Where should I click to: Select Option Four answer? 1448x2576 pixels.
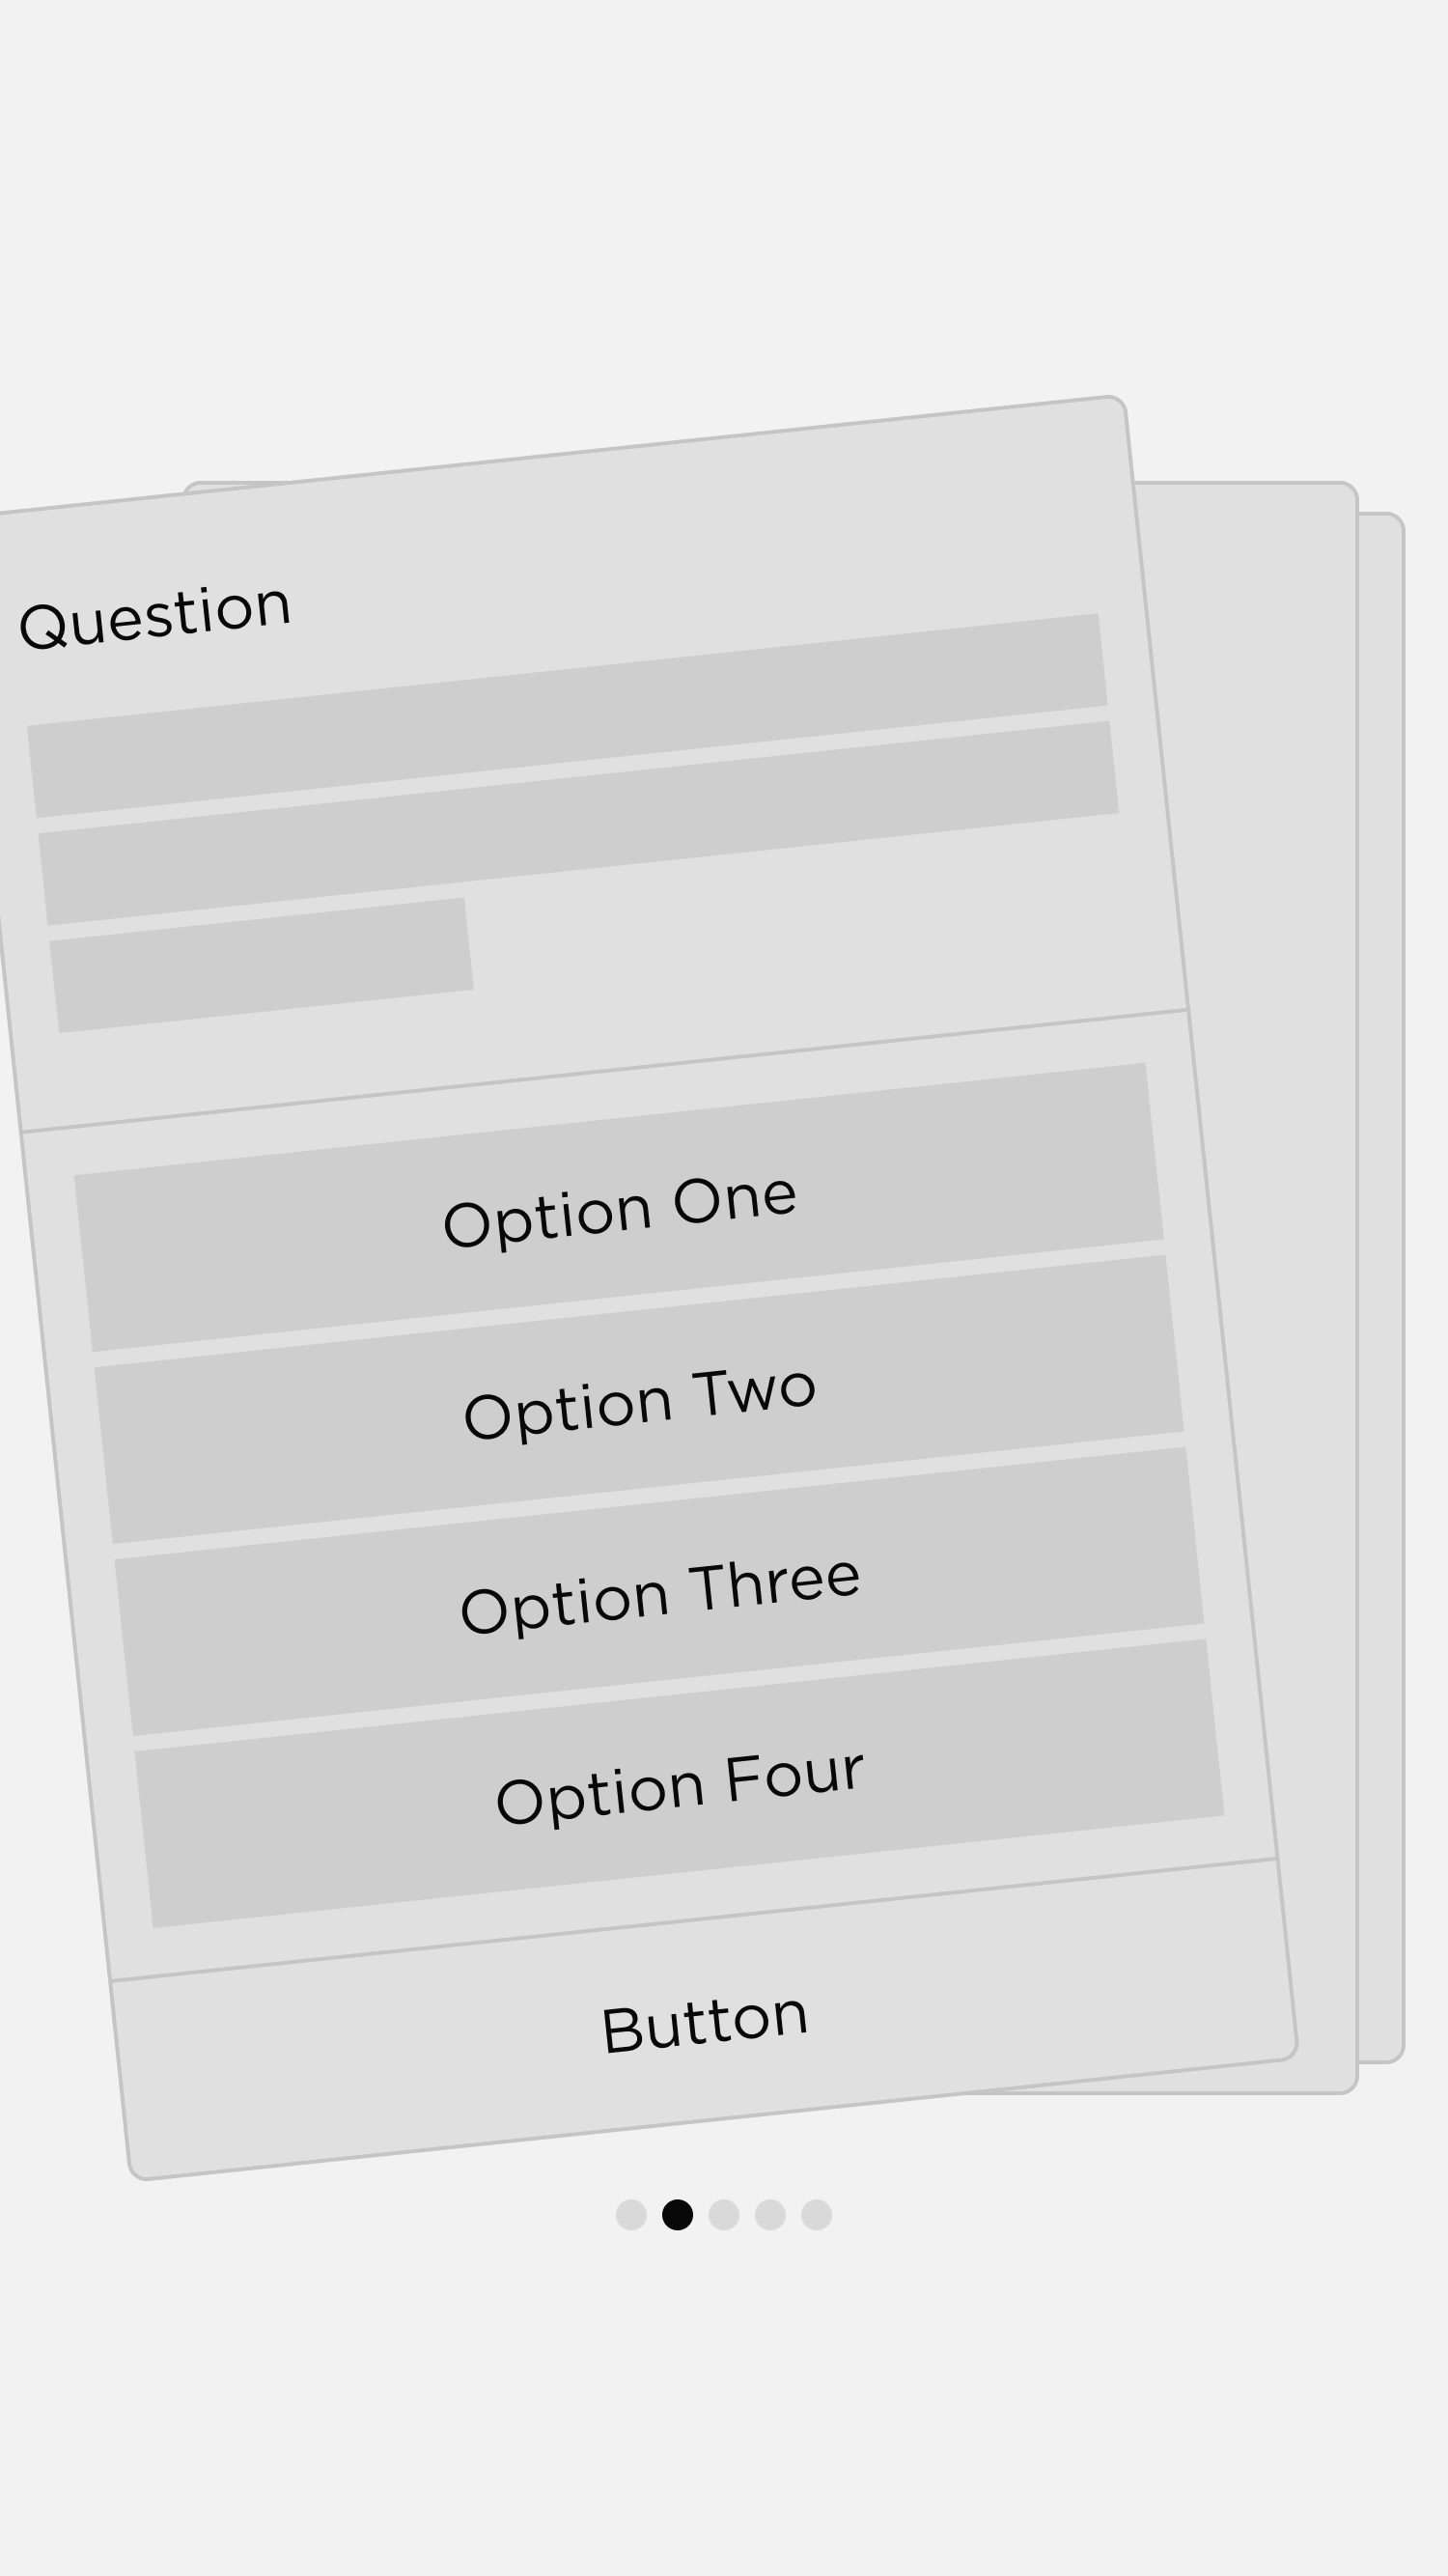click(x=679, y=1787)
